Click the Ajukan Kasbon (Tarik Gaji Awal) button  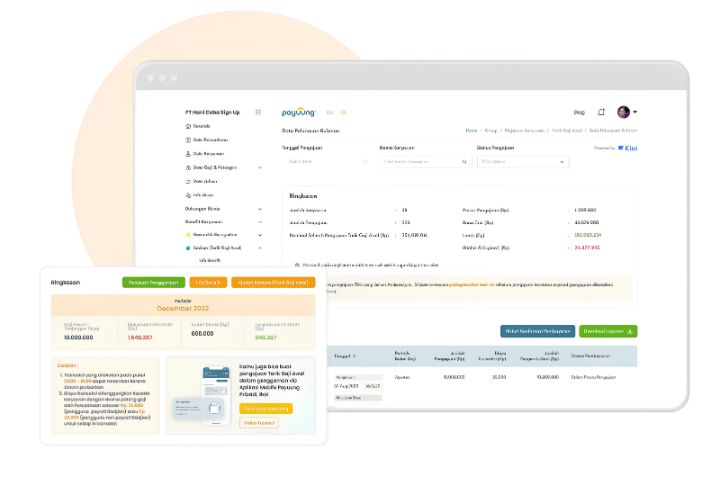pyautogui.click(x=273, y=282)
